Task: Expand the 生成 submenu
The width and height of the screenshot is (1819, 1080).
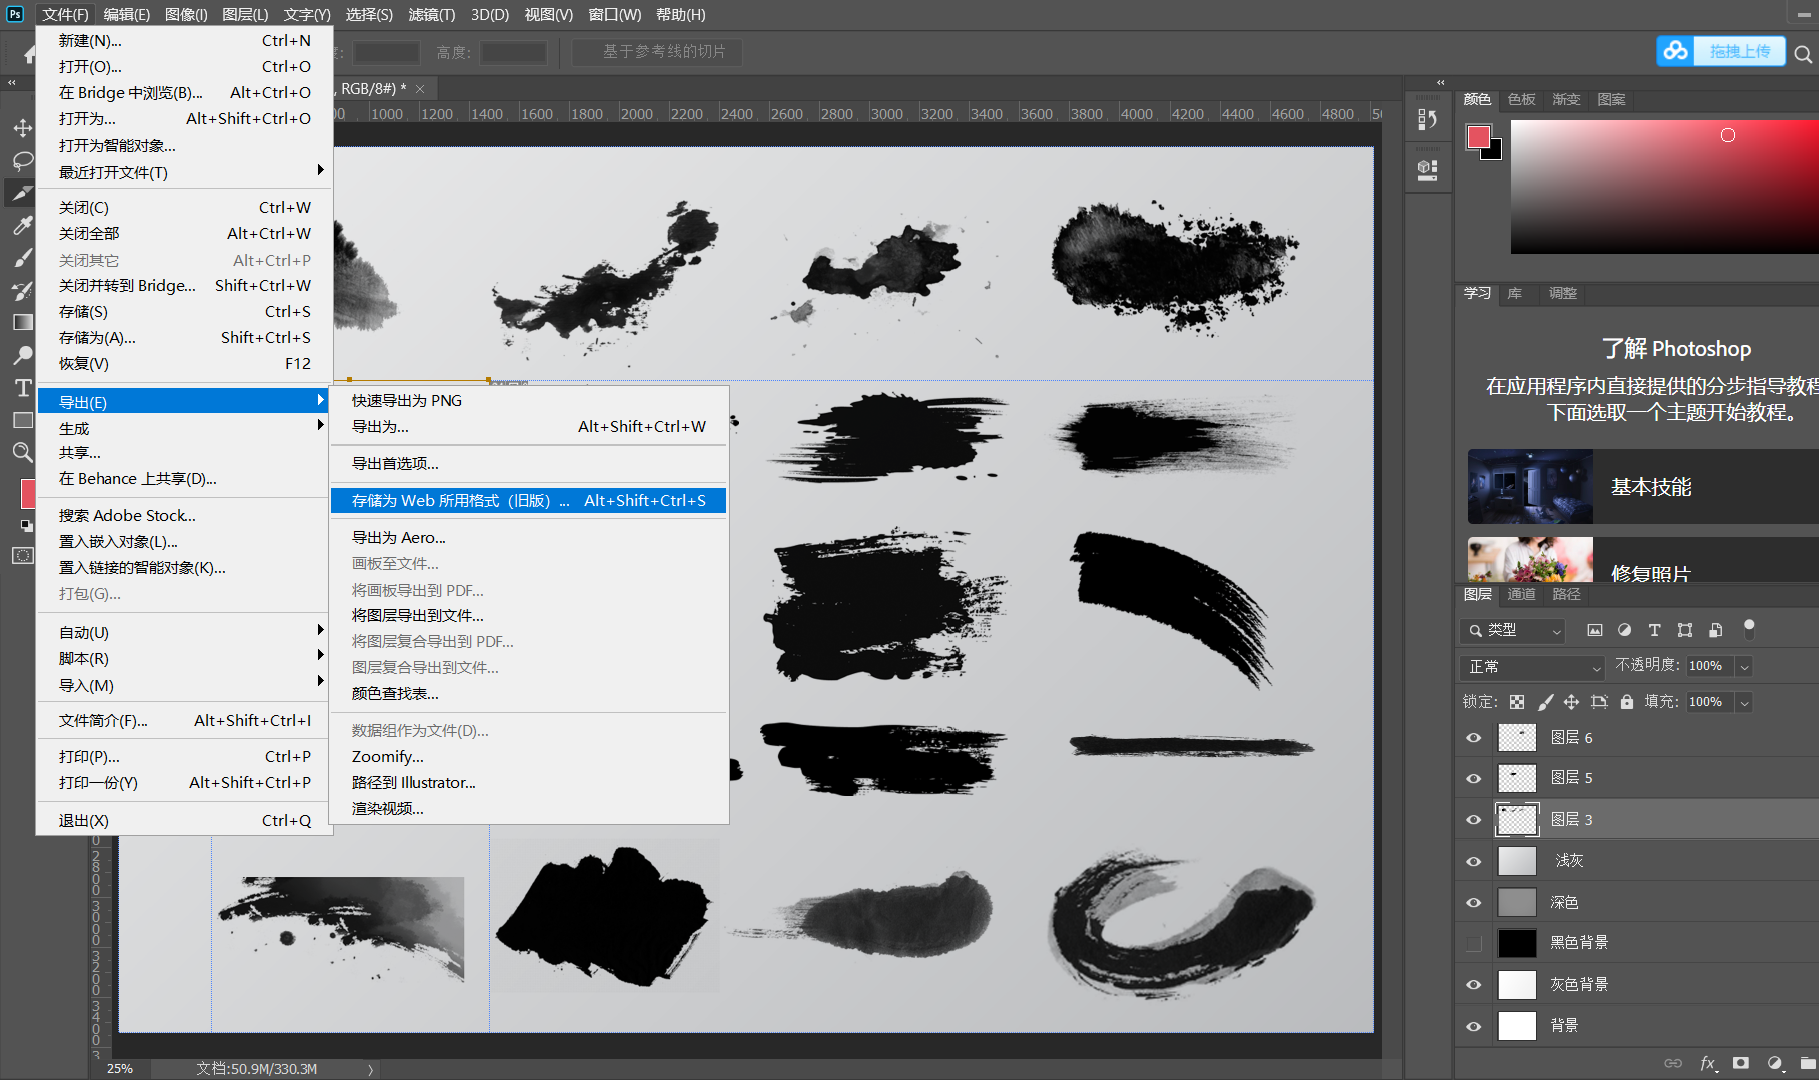Action: 184,428
